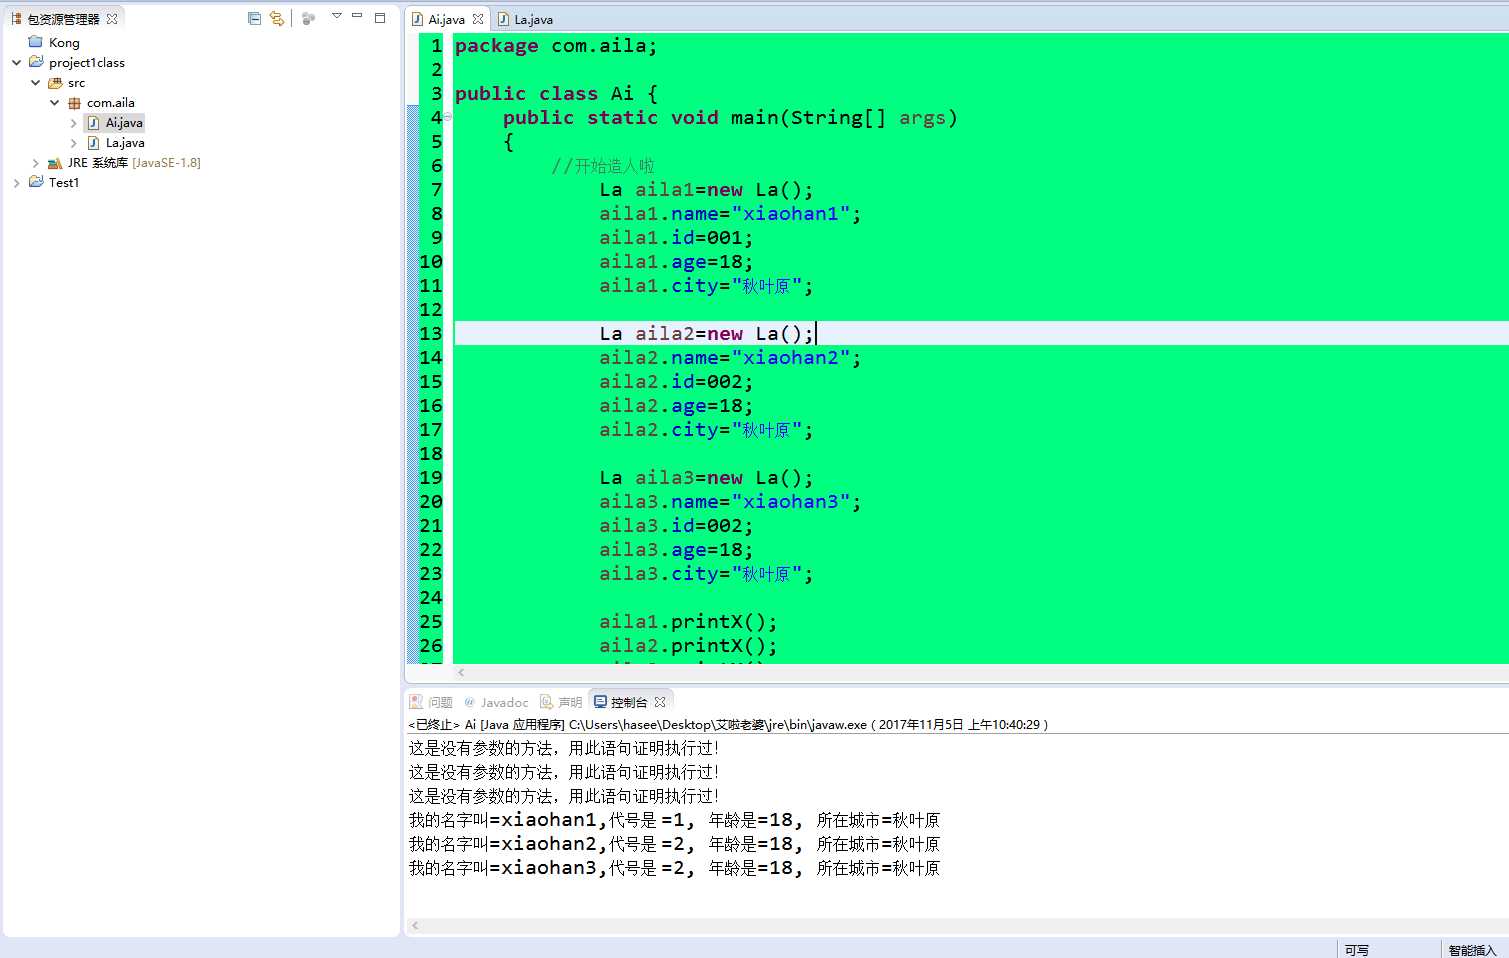Click JRE 系统库 library icon
This screenshot has width=1509, height=958.
tap(55, 162)
